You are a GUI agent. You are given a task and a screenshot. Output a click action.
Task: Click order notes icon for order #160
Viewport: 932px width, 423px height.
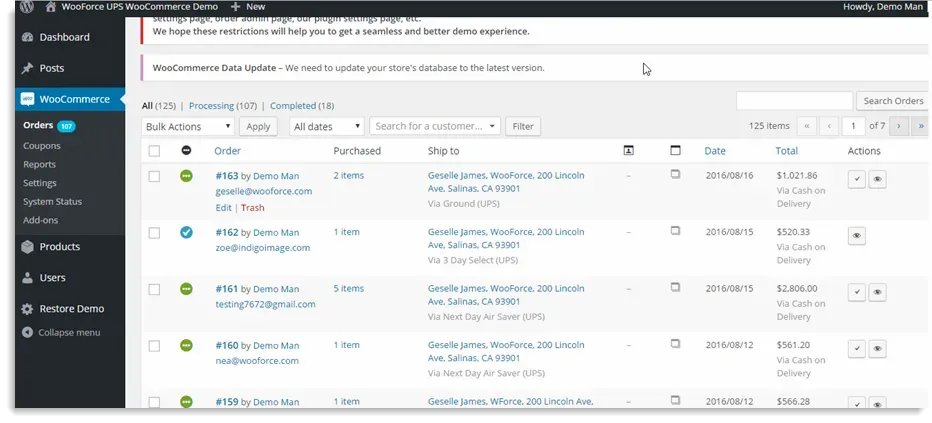pyautogui.click(x=675, y=344)
